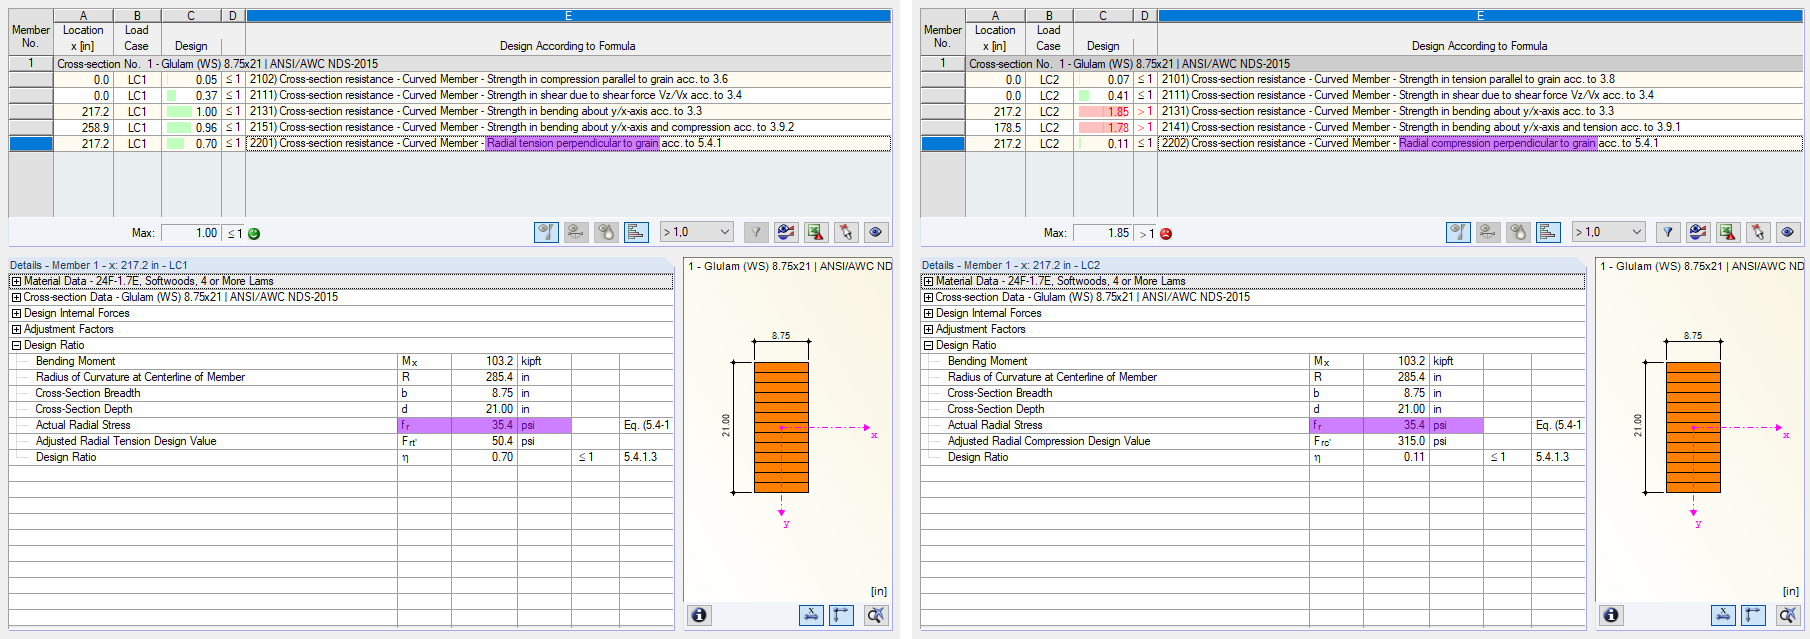Click the Max value field showing 1.85
This screenshot has width=1810, height=639.
[1103, 233]
